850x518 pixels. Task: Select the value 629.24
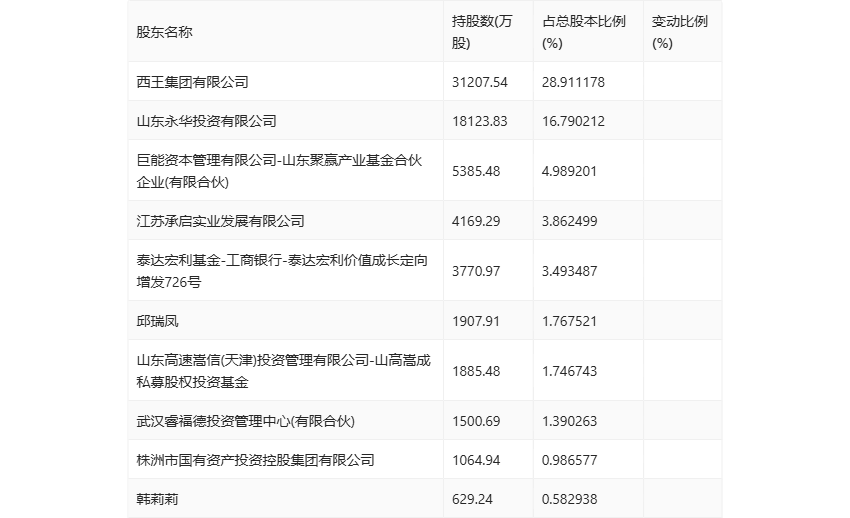[x=472, y=500]
